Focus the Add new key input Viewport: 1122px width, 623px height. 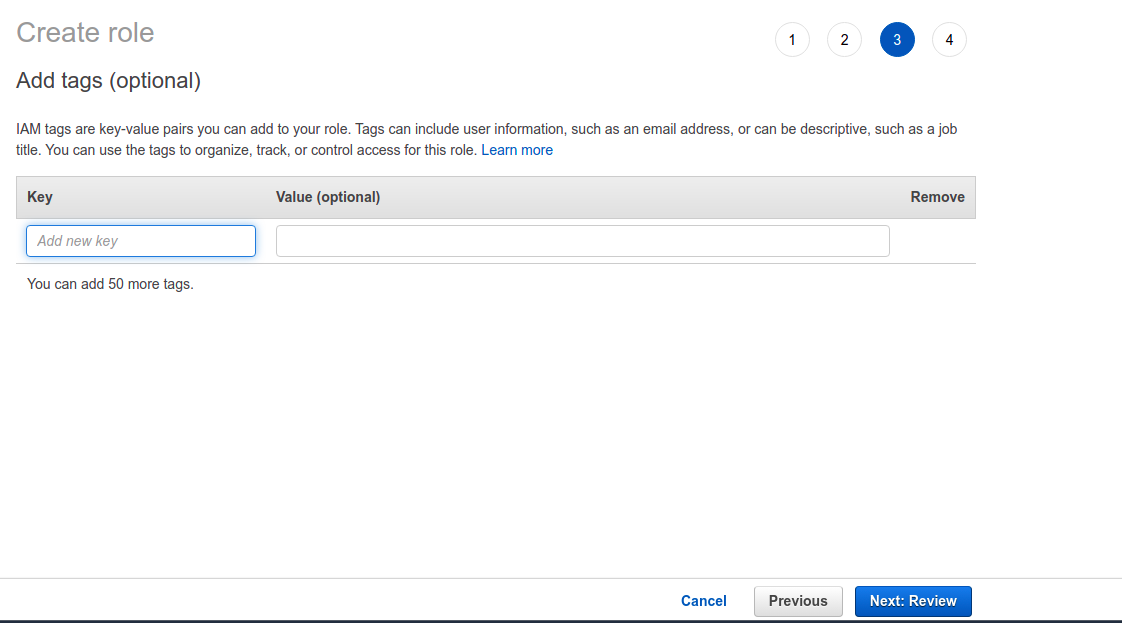coord(141,241)
